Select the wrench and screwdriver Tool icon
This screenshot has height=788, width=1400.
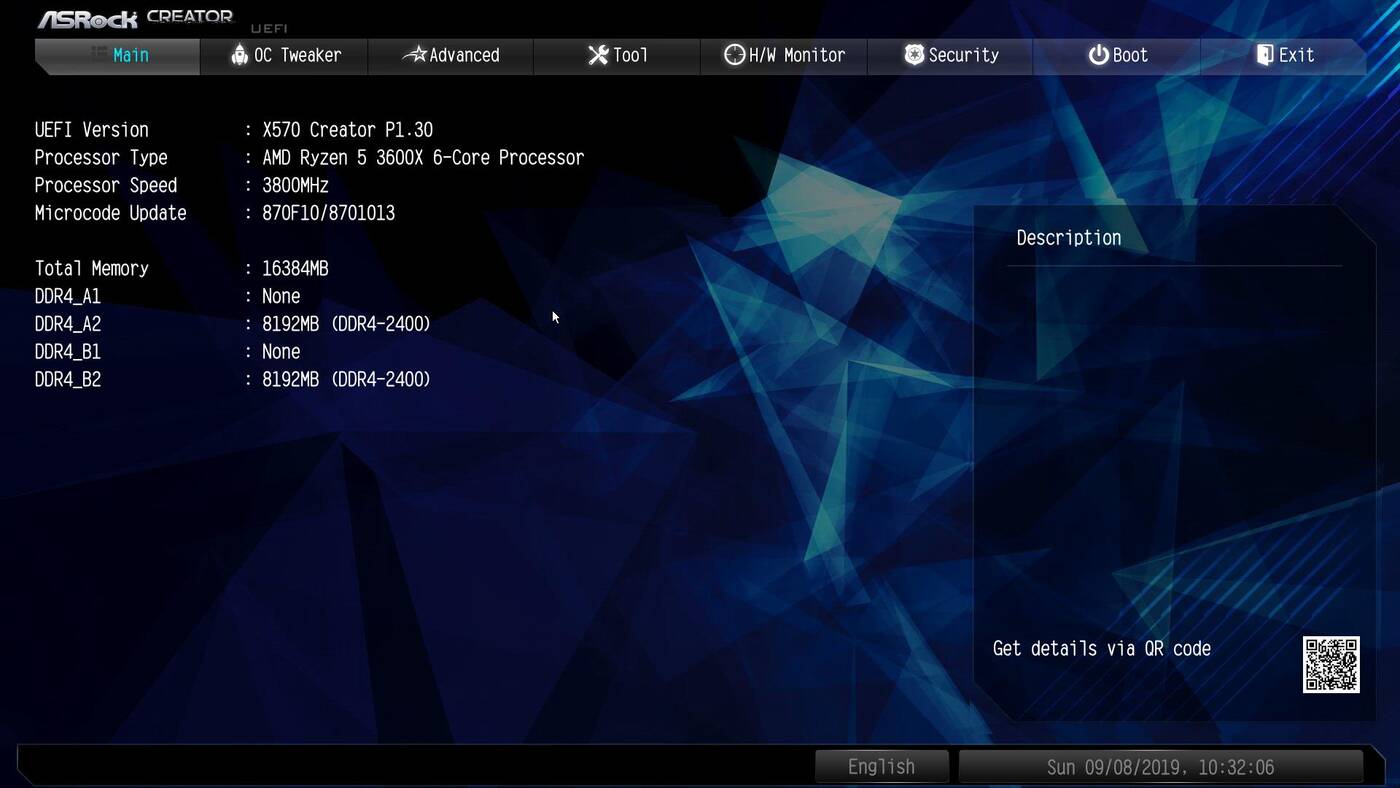598,55
